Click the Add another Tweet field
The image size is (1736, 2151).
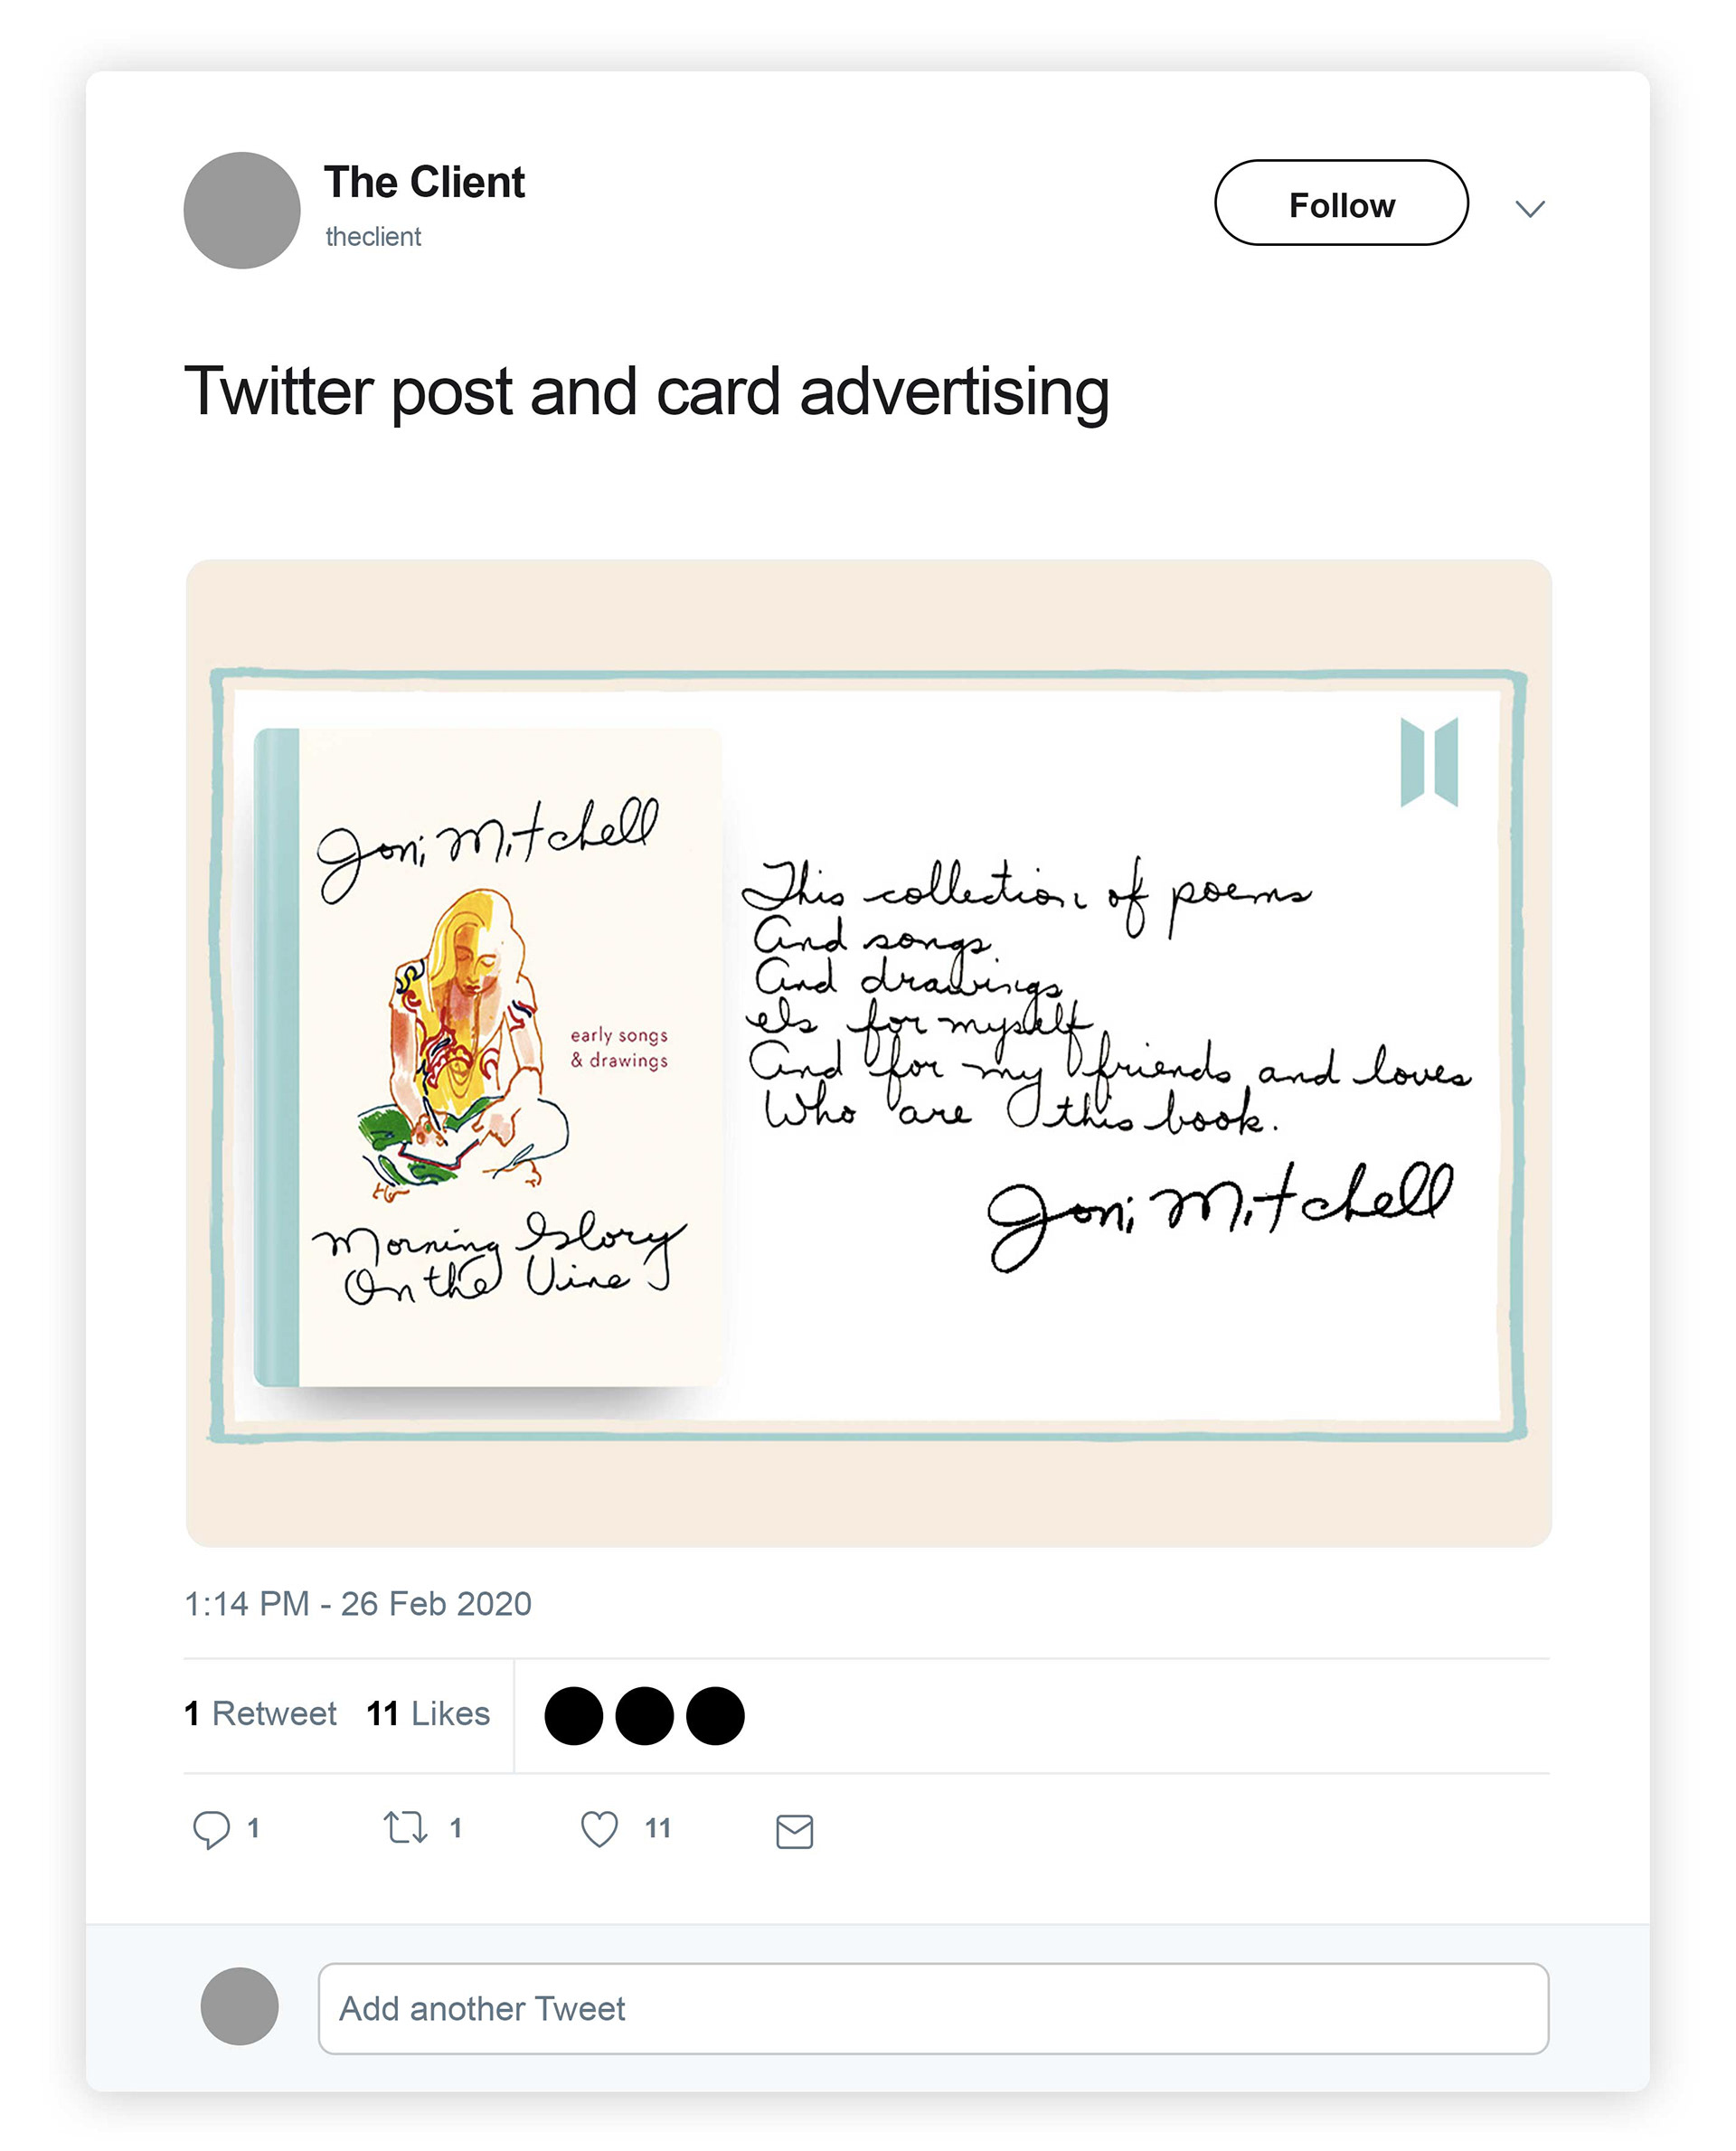(932, 2008)
